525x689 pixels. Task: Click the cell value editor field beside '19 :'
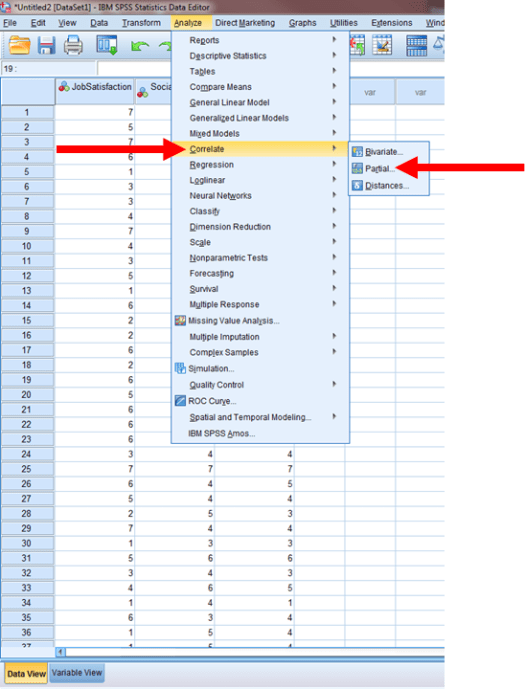[x=134, y=69]
